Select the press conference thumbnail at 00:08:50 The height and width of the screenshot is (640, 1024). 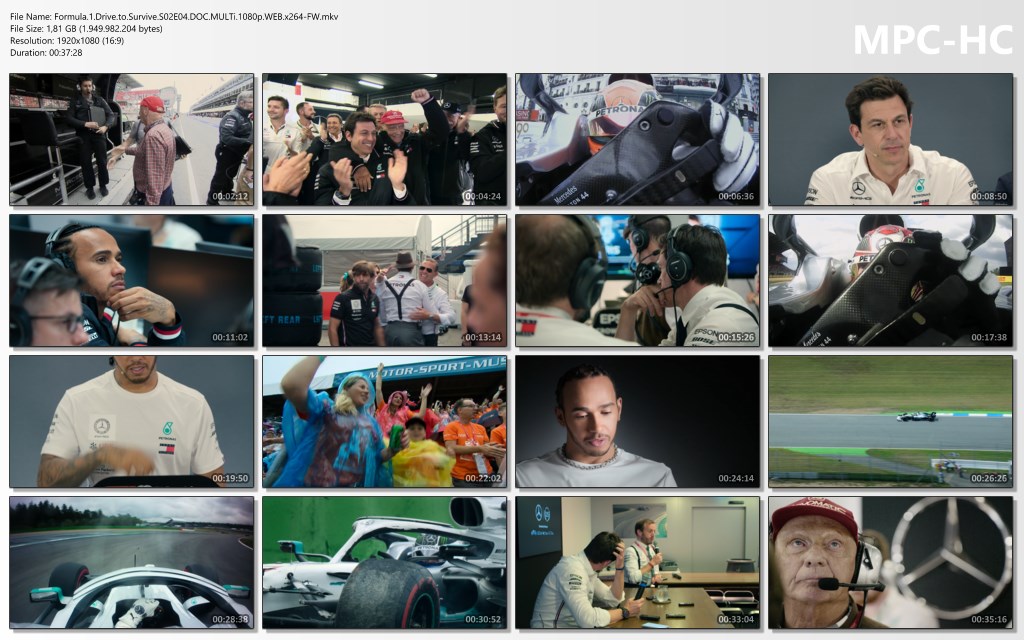click(x=890, y=139)
